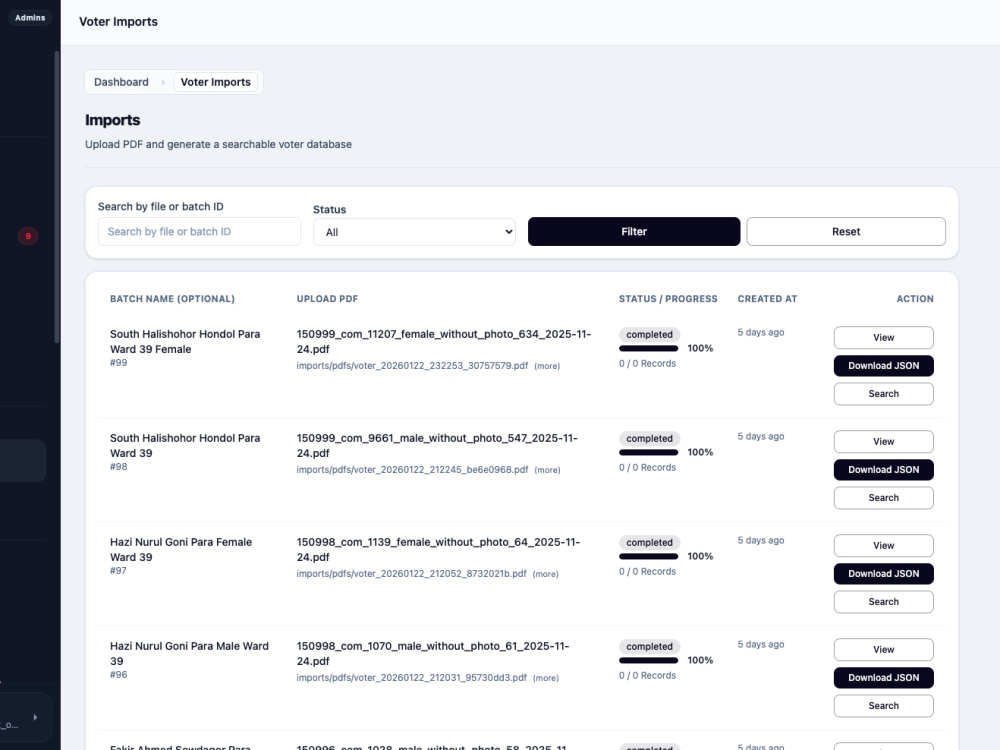Click the red 9 notification badge
1000x750 pixels.
(x=27, y=236)
